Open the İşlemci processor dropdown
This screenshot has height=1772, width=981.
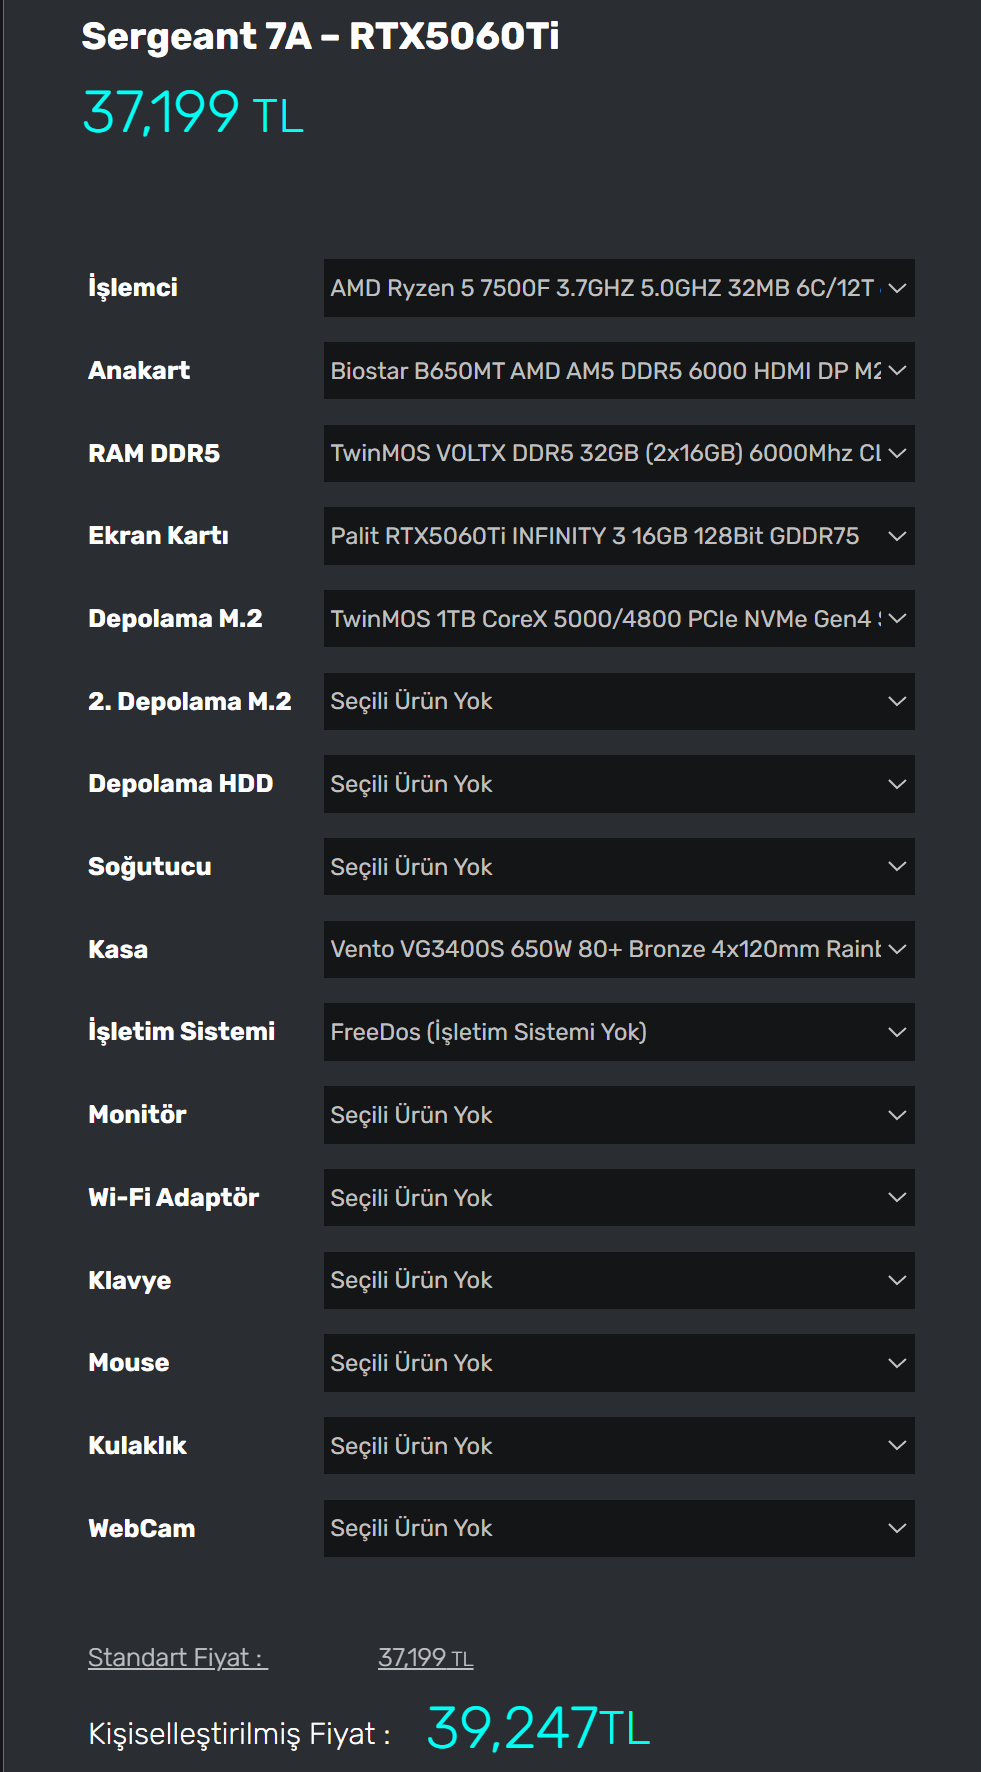pos(618,288)
